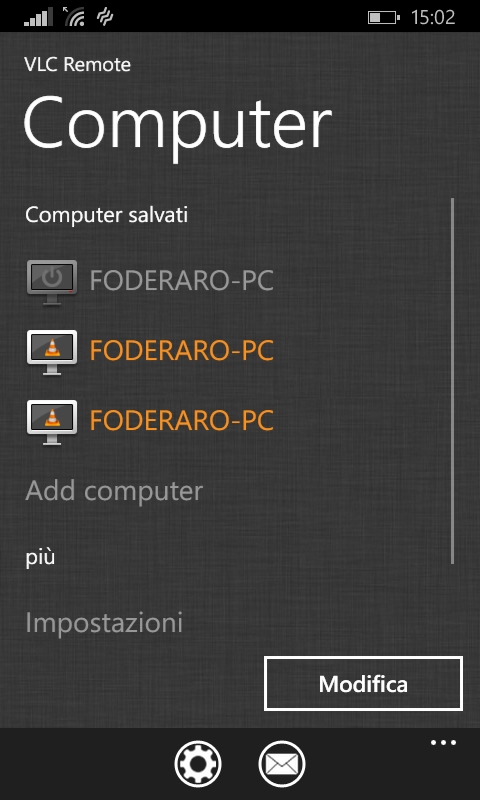This screenshot has height=800, width=480.
Task: Tap the Wi-Fi signal status icon
Action: pyautogui.click(x=74, y=17)
